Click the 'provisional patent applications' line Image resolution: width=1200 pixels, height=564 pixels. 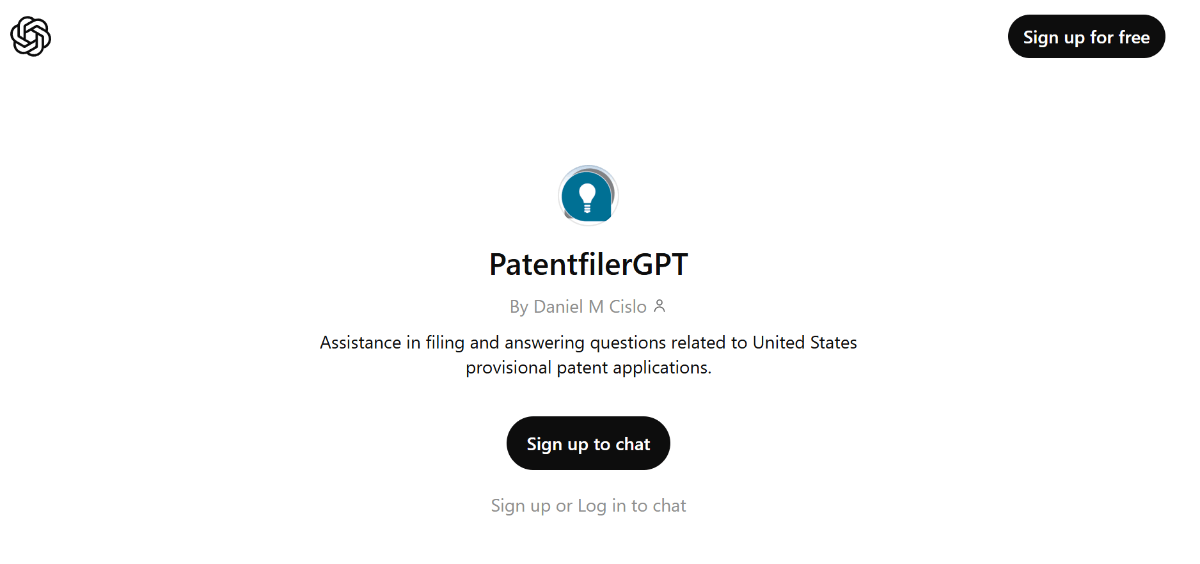[588, 368]
